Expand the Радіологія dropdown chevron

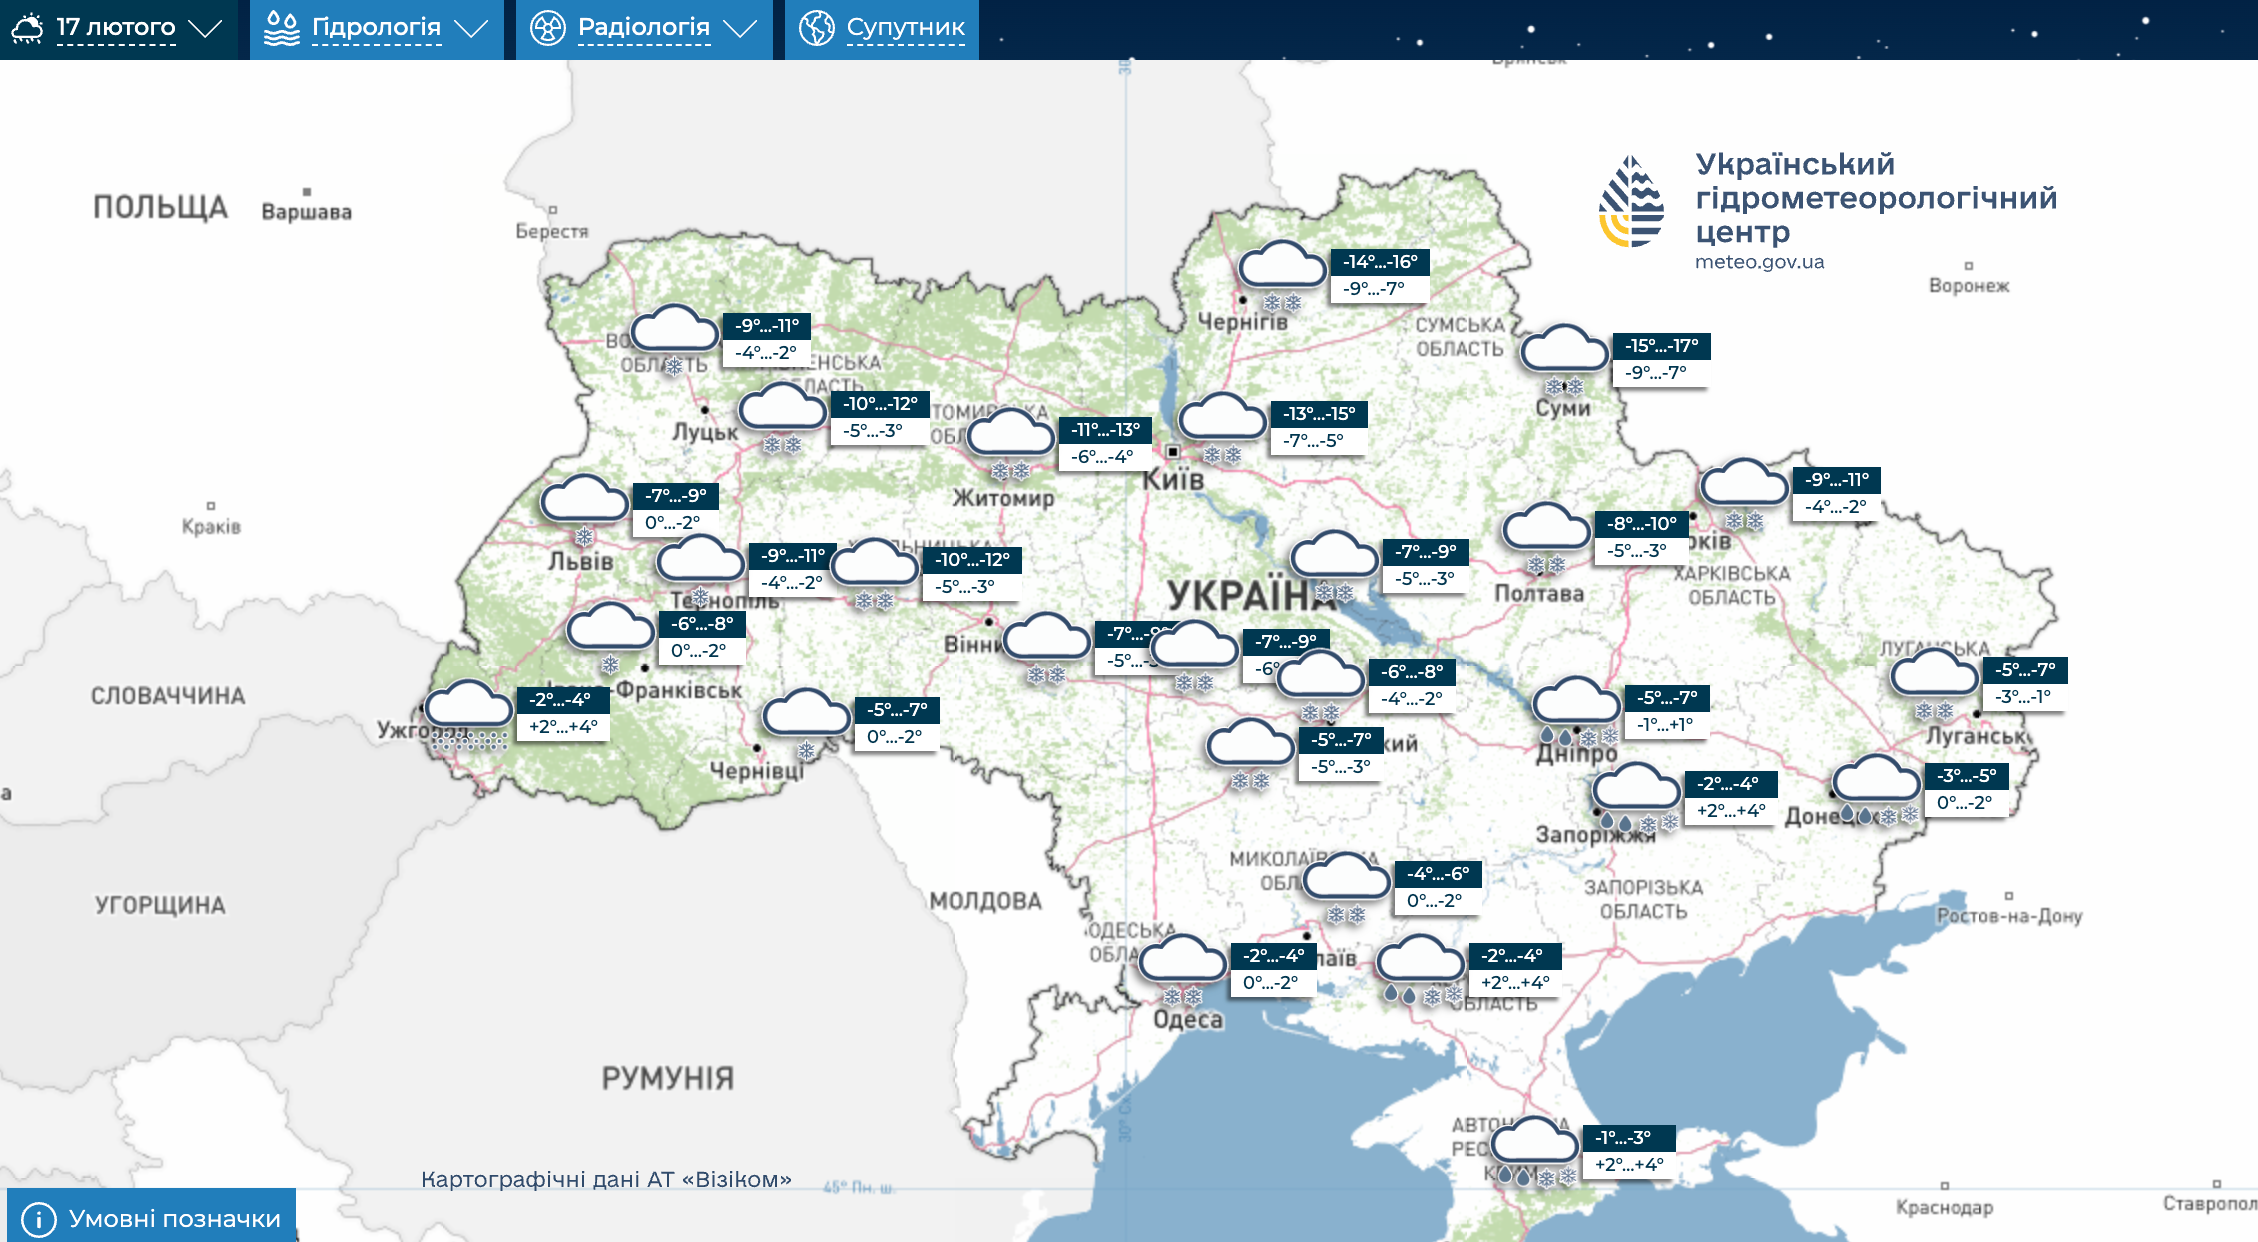(x=740, y=28)
